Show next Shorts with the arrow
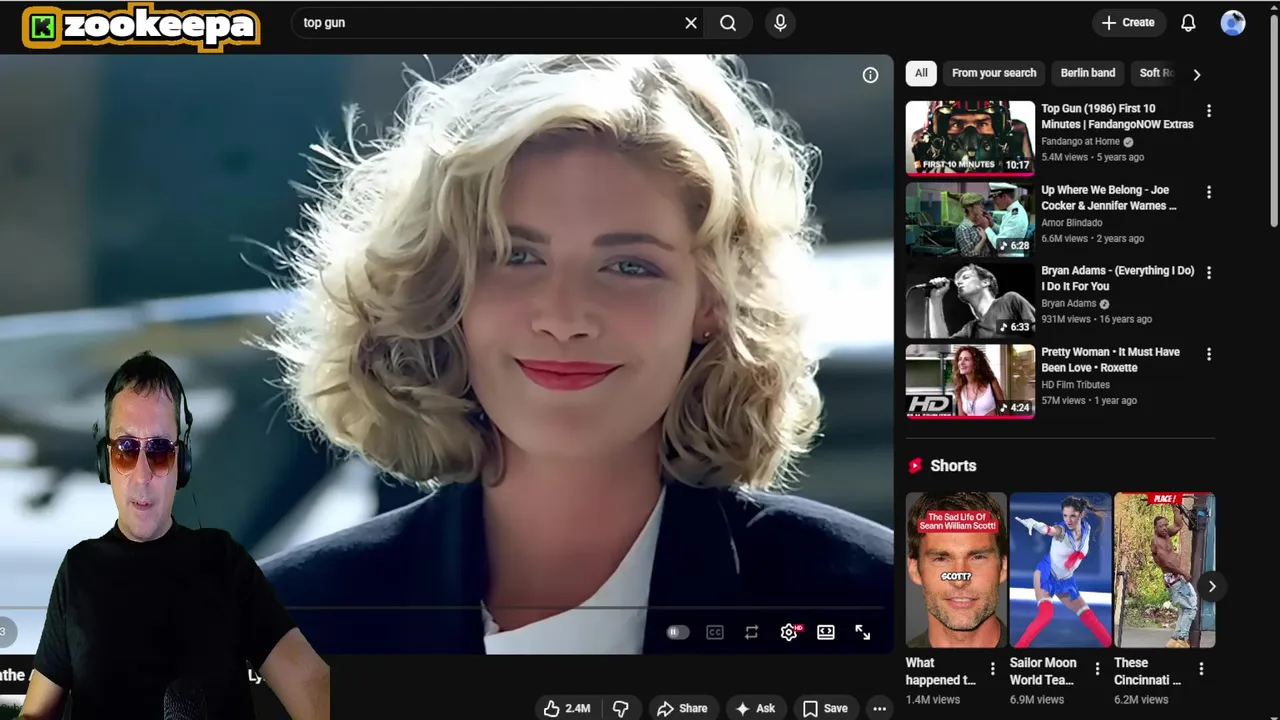The image size is (1280, 720). [1211, 586]
